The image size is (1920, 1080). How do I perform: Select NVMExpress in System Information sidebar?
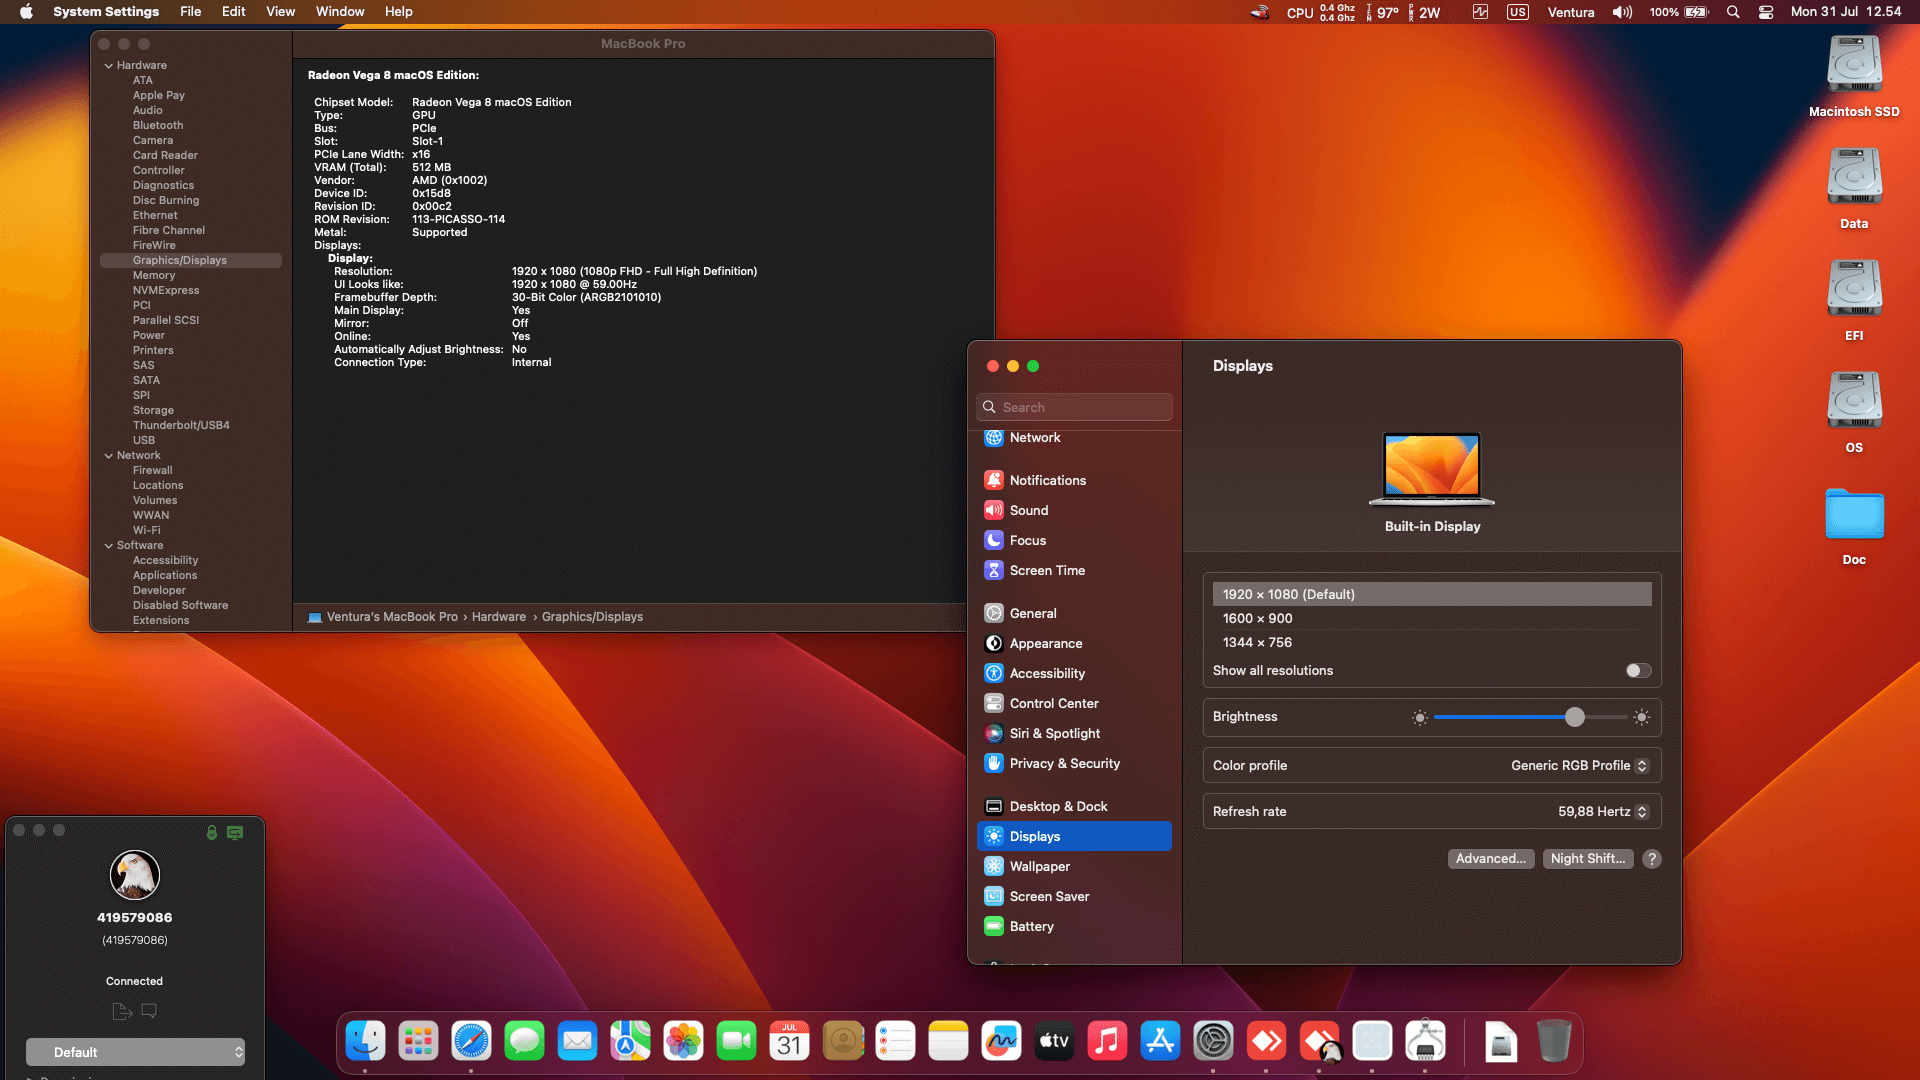[166, 291]
